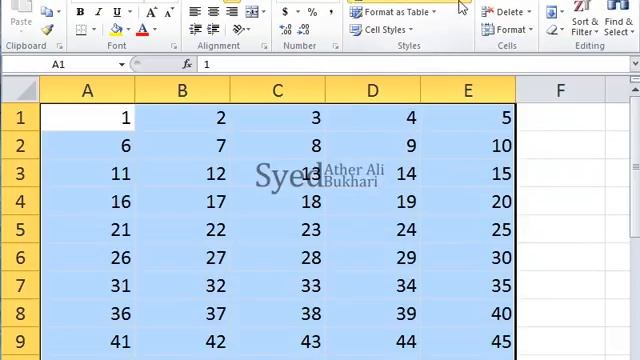Open Font Color dropdown arrow
640x360 pixels.
point(155,30)
